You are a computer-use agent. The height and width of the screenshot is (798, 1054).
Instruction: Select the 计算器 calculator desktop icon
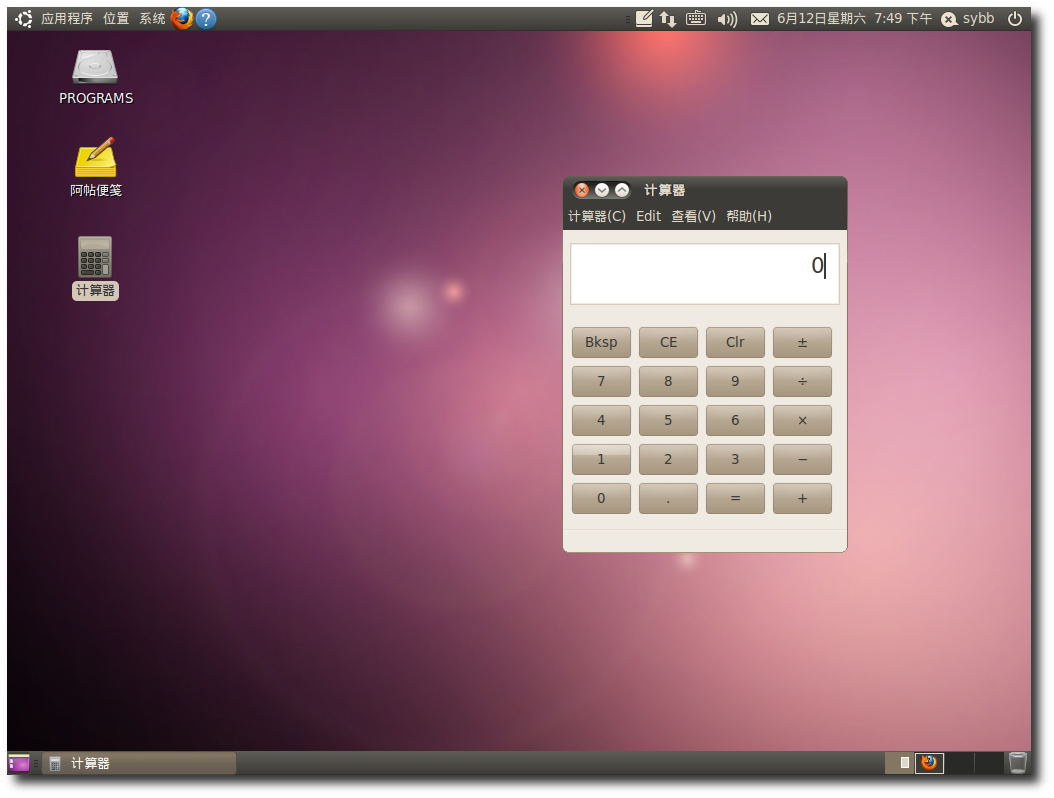[95, 268]
